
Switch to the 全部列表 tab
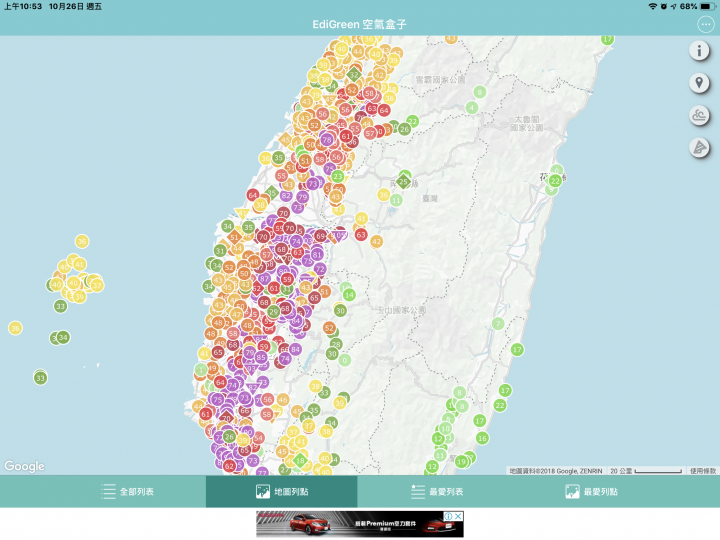point(128,491)
